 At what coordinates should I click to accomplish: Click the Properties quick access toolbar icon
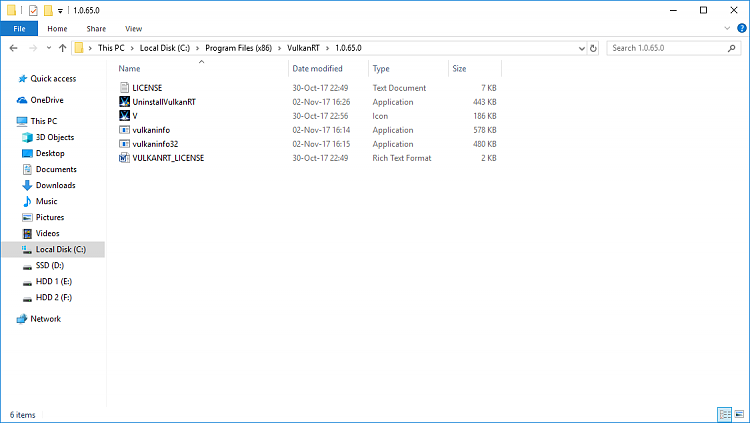(33, 10)
